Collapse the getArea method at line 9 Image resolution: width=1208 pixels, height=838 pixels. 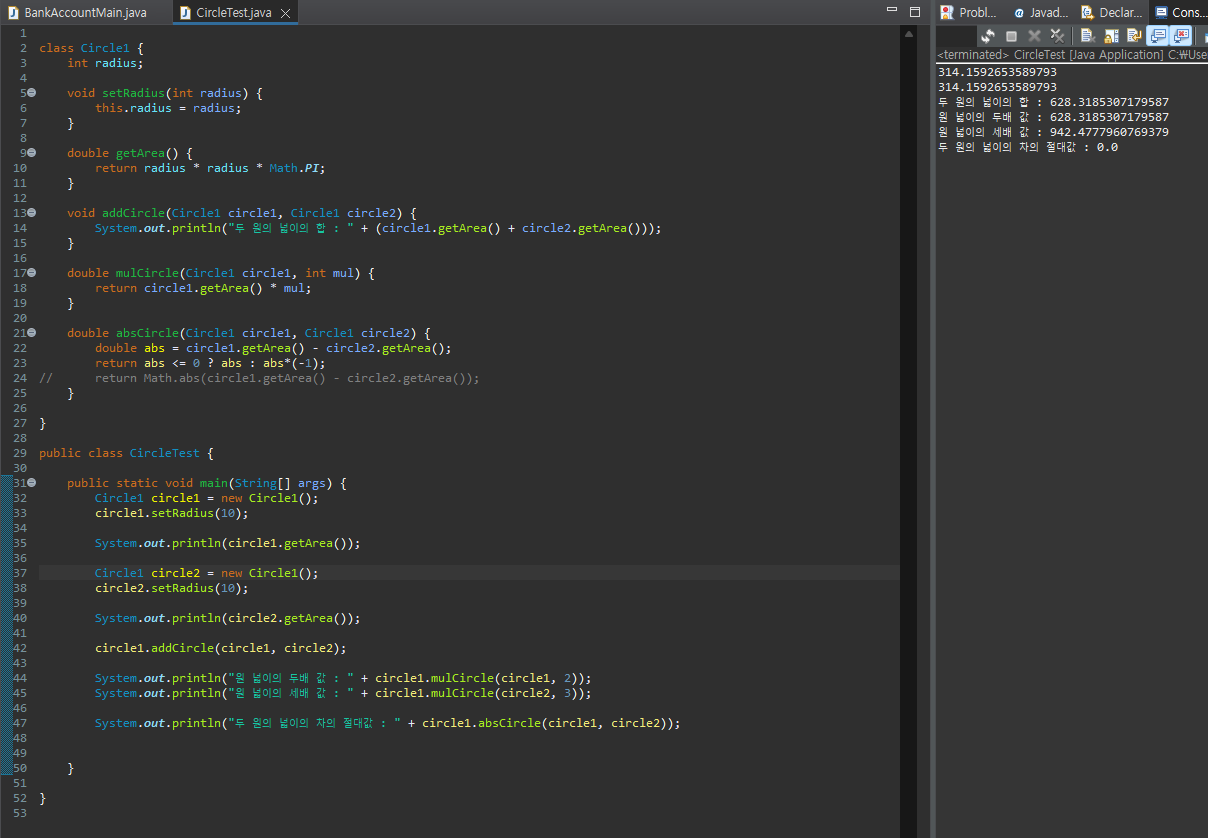[32, 153]
